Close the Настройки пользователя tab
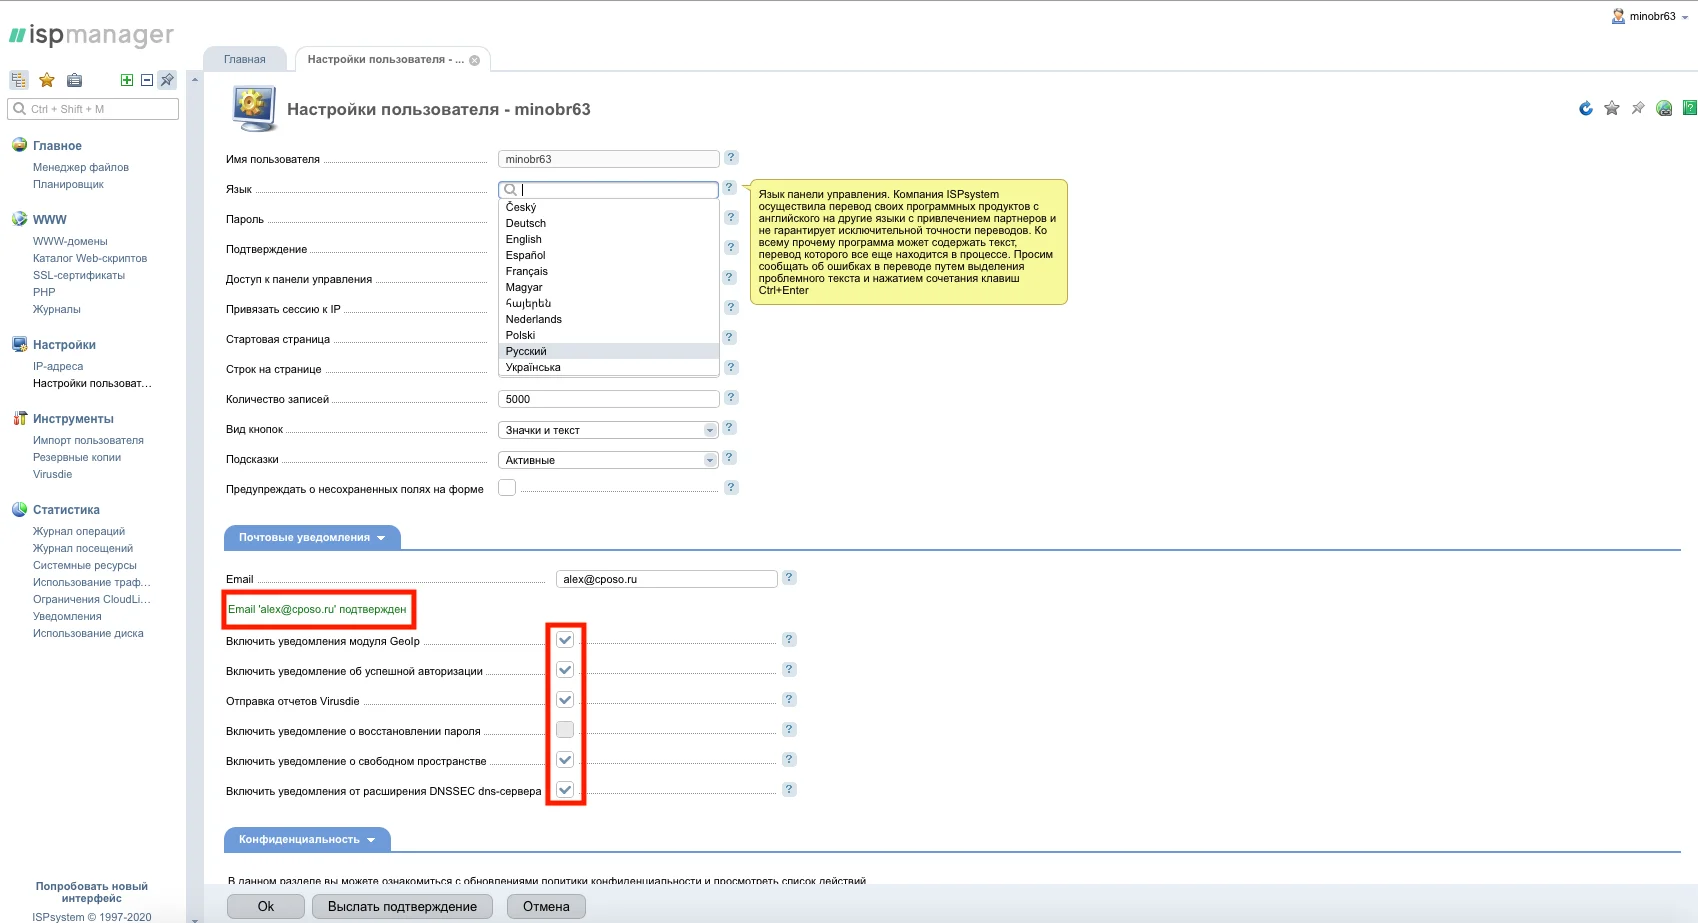This screenshot has height=923, width=1698. tap(474, 61)
